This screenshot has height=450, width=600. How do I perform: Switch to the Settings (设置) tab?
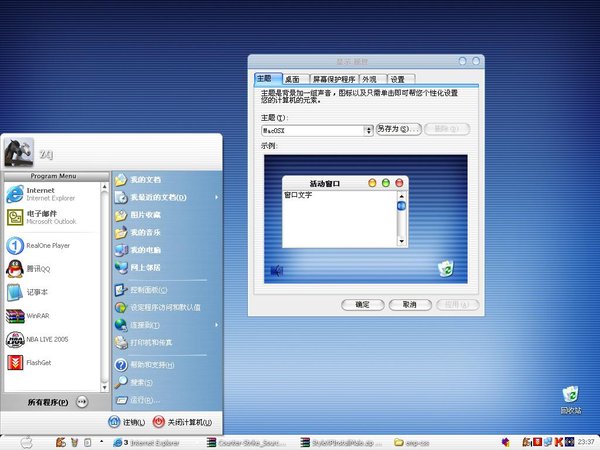pyautogui.click(x=401, y=79)
